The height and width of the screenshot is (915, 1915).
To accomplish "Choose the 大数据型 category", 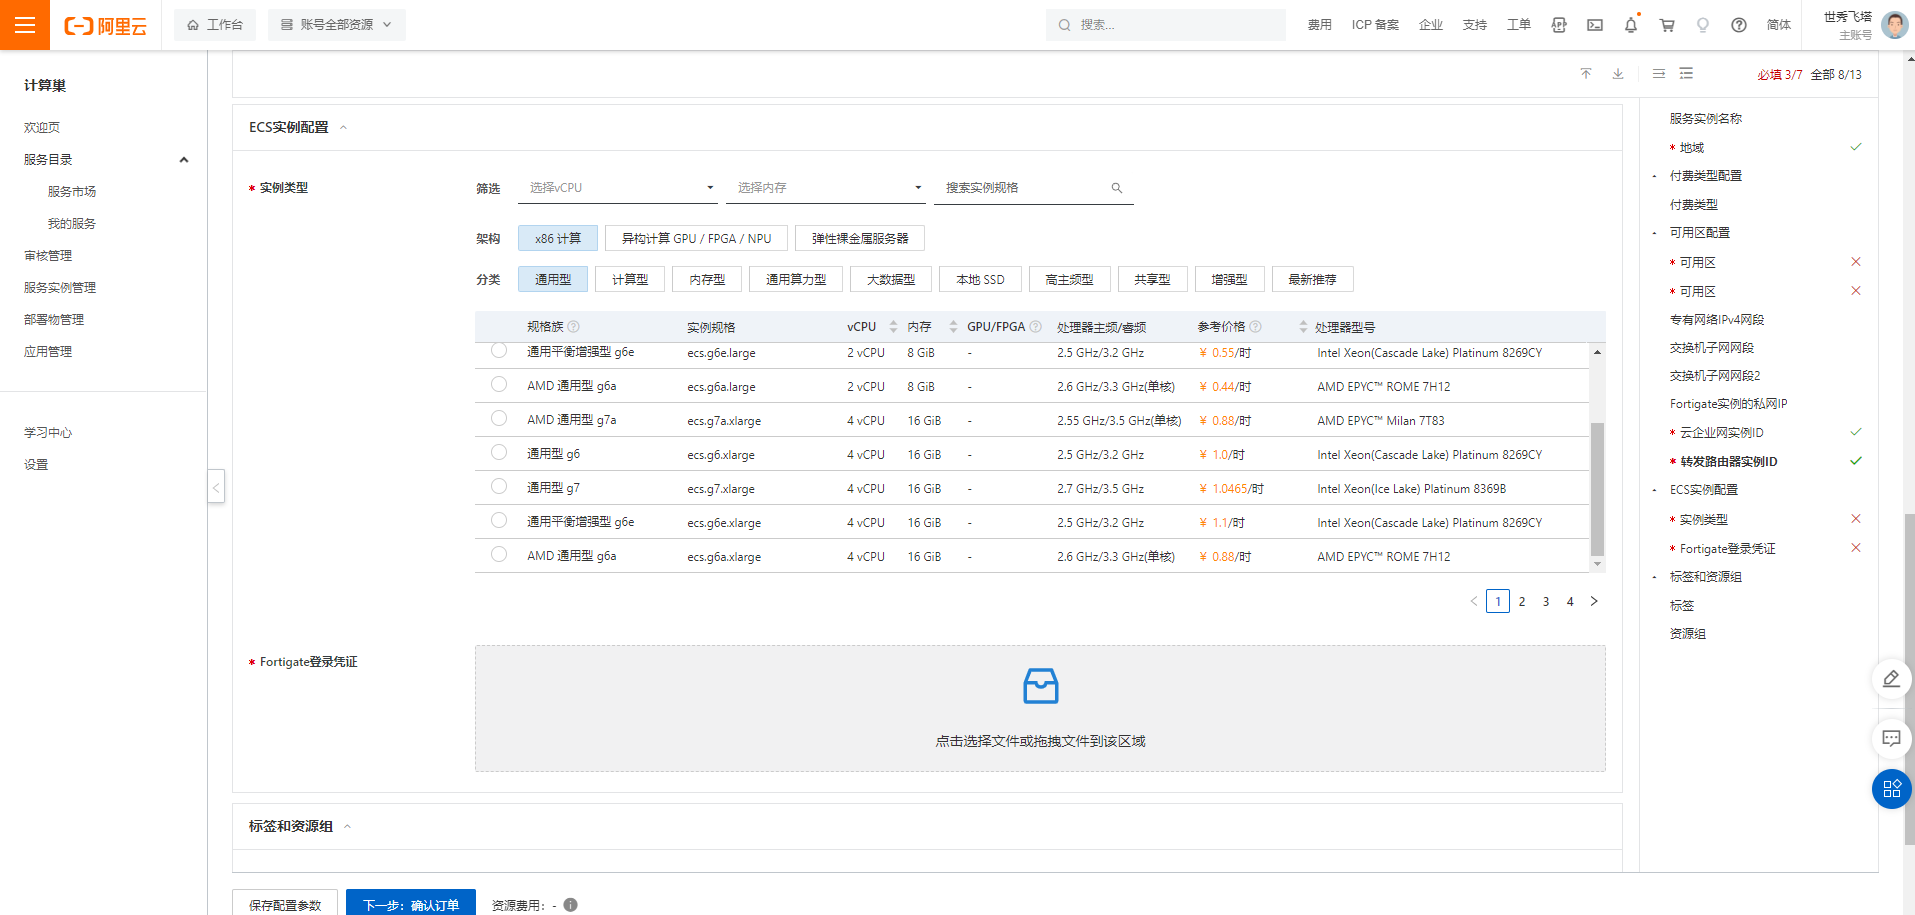I will [891, 280].
